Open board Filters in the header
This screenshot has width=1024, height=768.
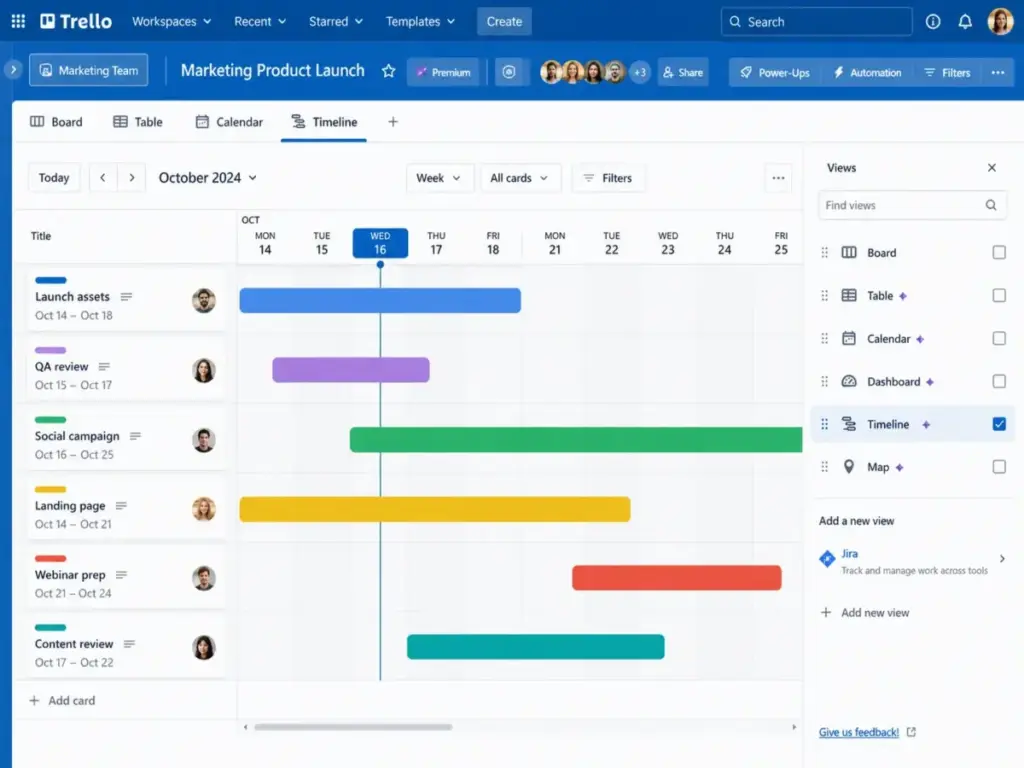coord(947,72)
